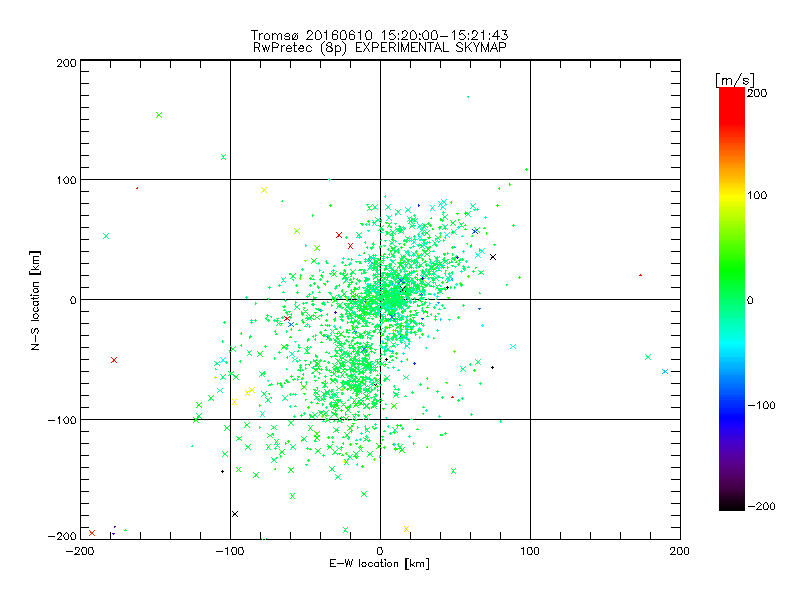Viewport: 800px width, 600px height.
Task: Select the red X marker at the bottom-left plot corner
Action: [x=92, y=533]
